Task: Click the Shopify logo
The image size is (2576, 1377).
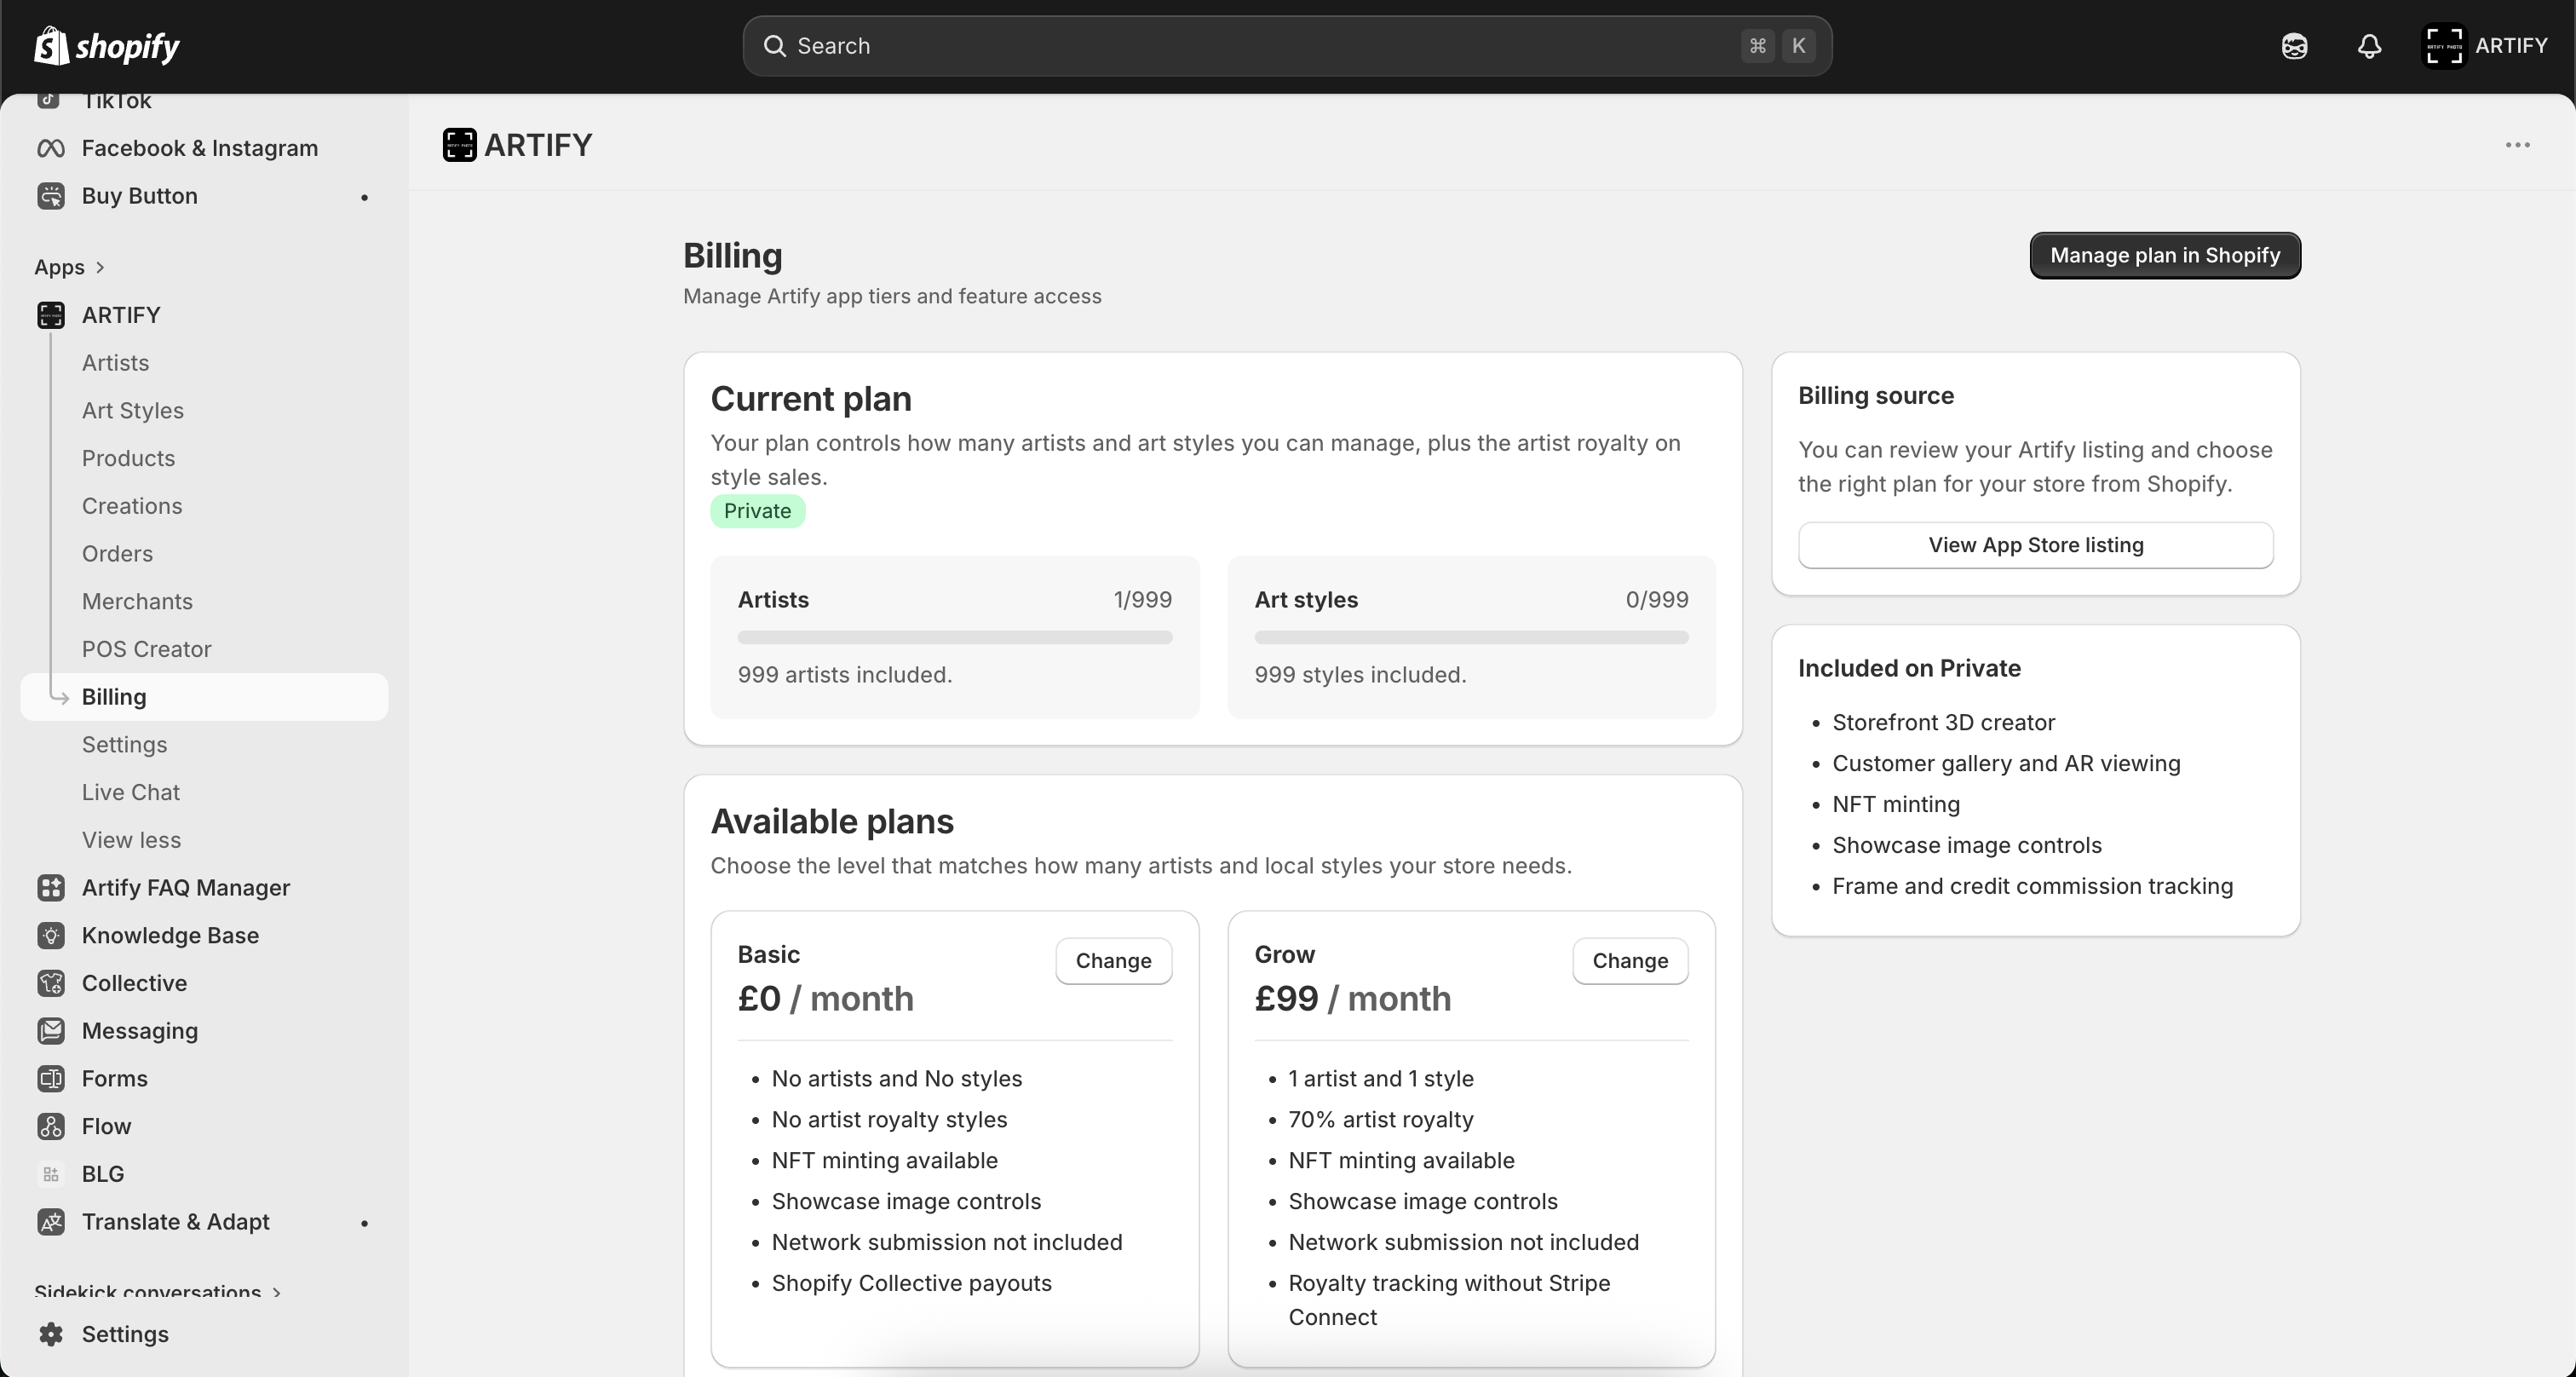Action: click(107, 46)
